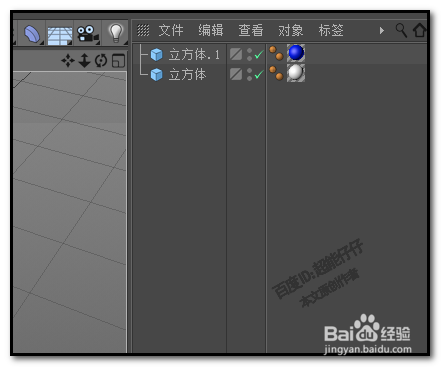Click the cube icon of 立方体

pyautogui.click(x=156, y=74)
